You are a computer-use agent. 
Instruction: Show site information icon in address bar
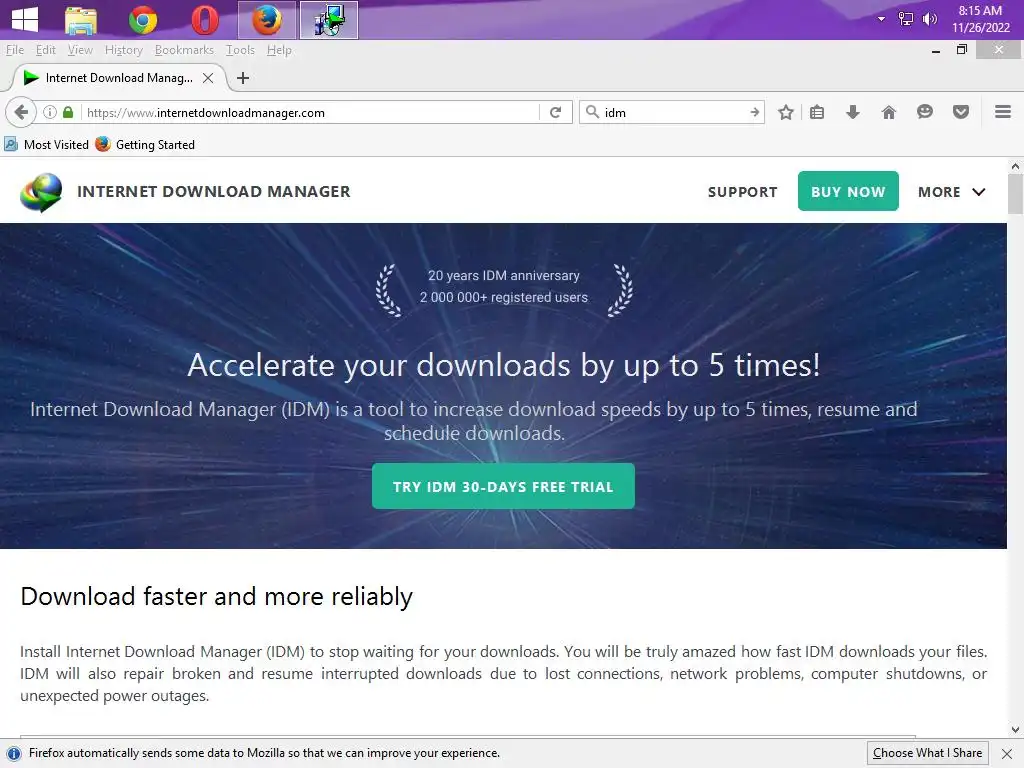coord(50,112)
